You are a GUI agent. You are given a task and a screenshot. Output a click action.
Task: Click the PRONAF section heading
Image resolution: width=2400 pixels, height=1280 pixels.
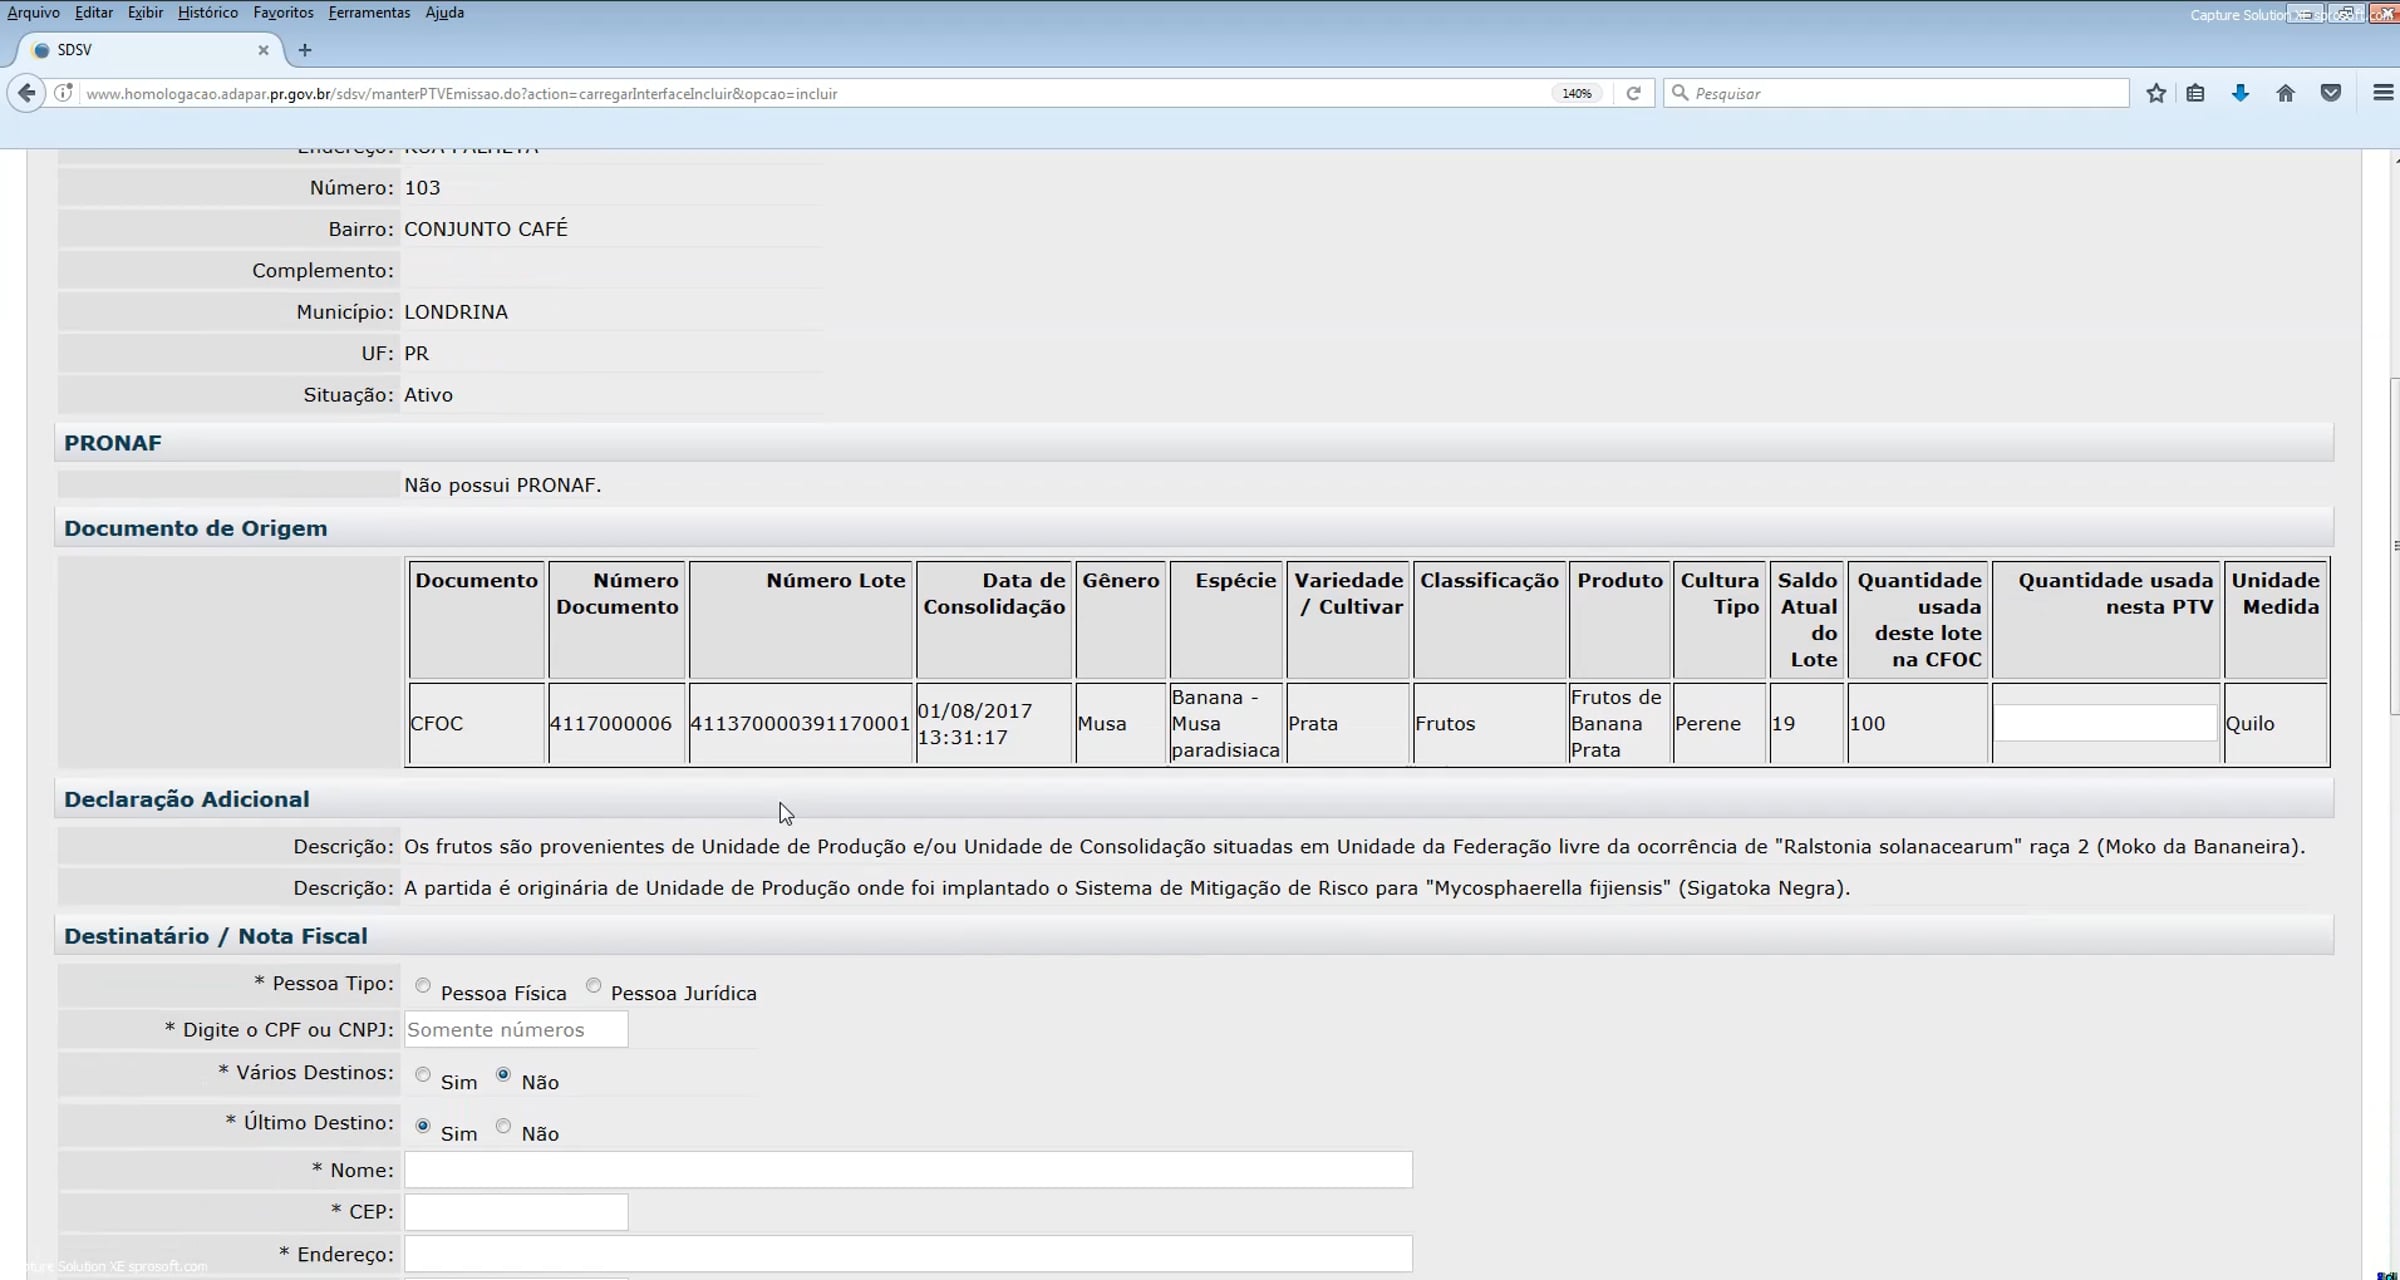pyautogui.click(x=113, y=443)
